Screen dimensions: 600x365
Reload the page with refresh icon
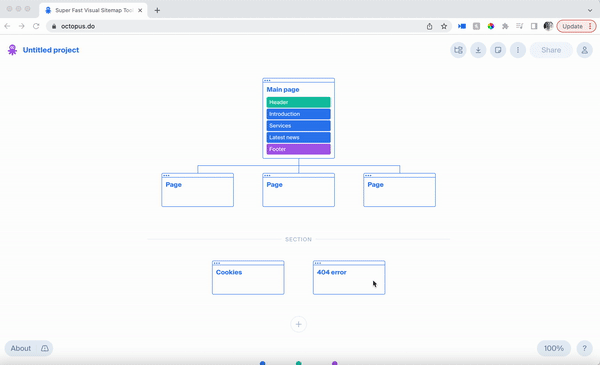point(36,26)
